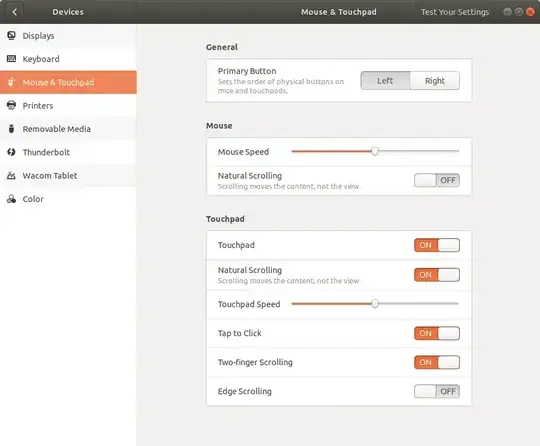Click the Touchpad Speed slider handle
This screenshot has width=540, height=446.
tap(375, 303)
